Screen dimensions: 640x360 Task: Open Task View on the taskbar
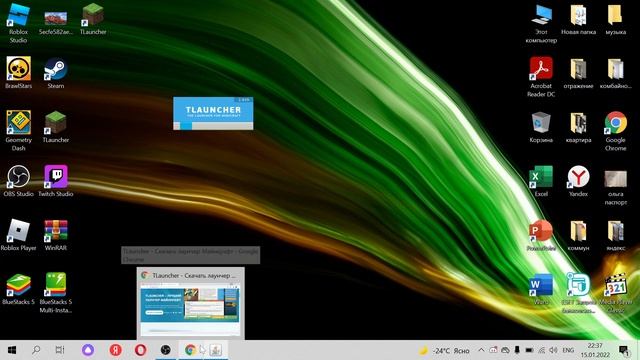60,350
